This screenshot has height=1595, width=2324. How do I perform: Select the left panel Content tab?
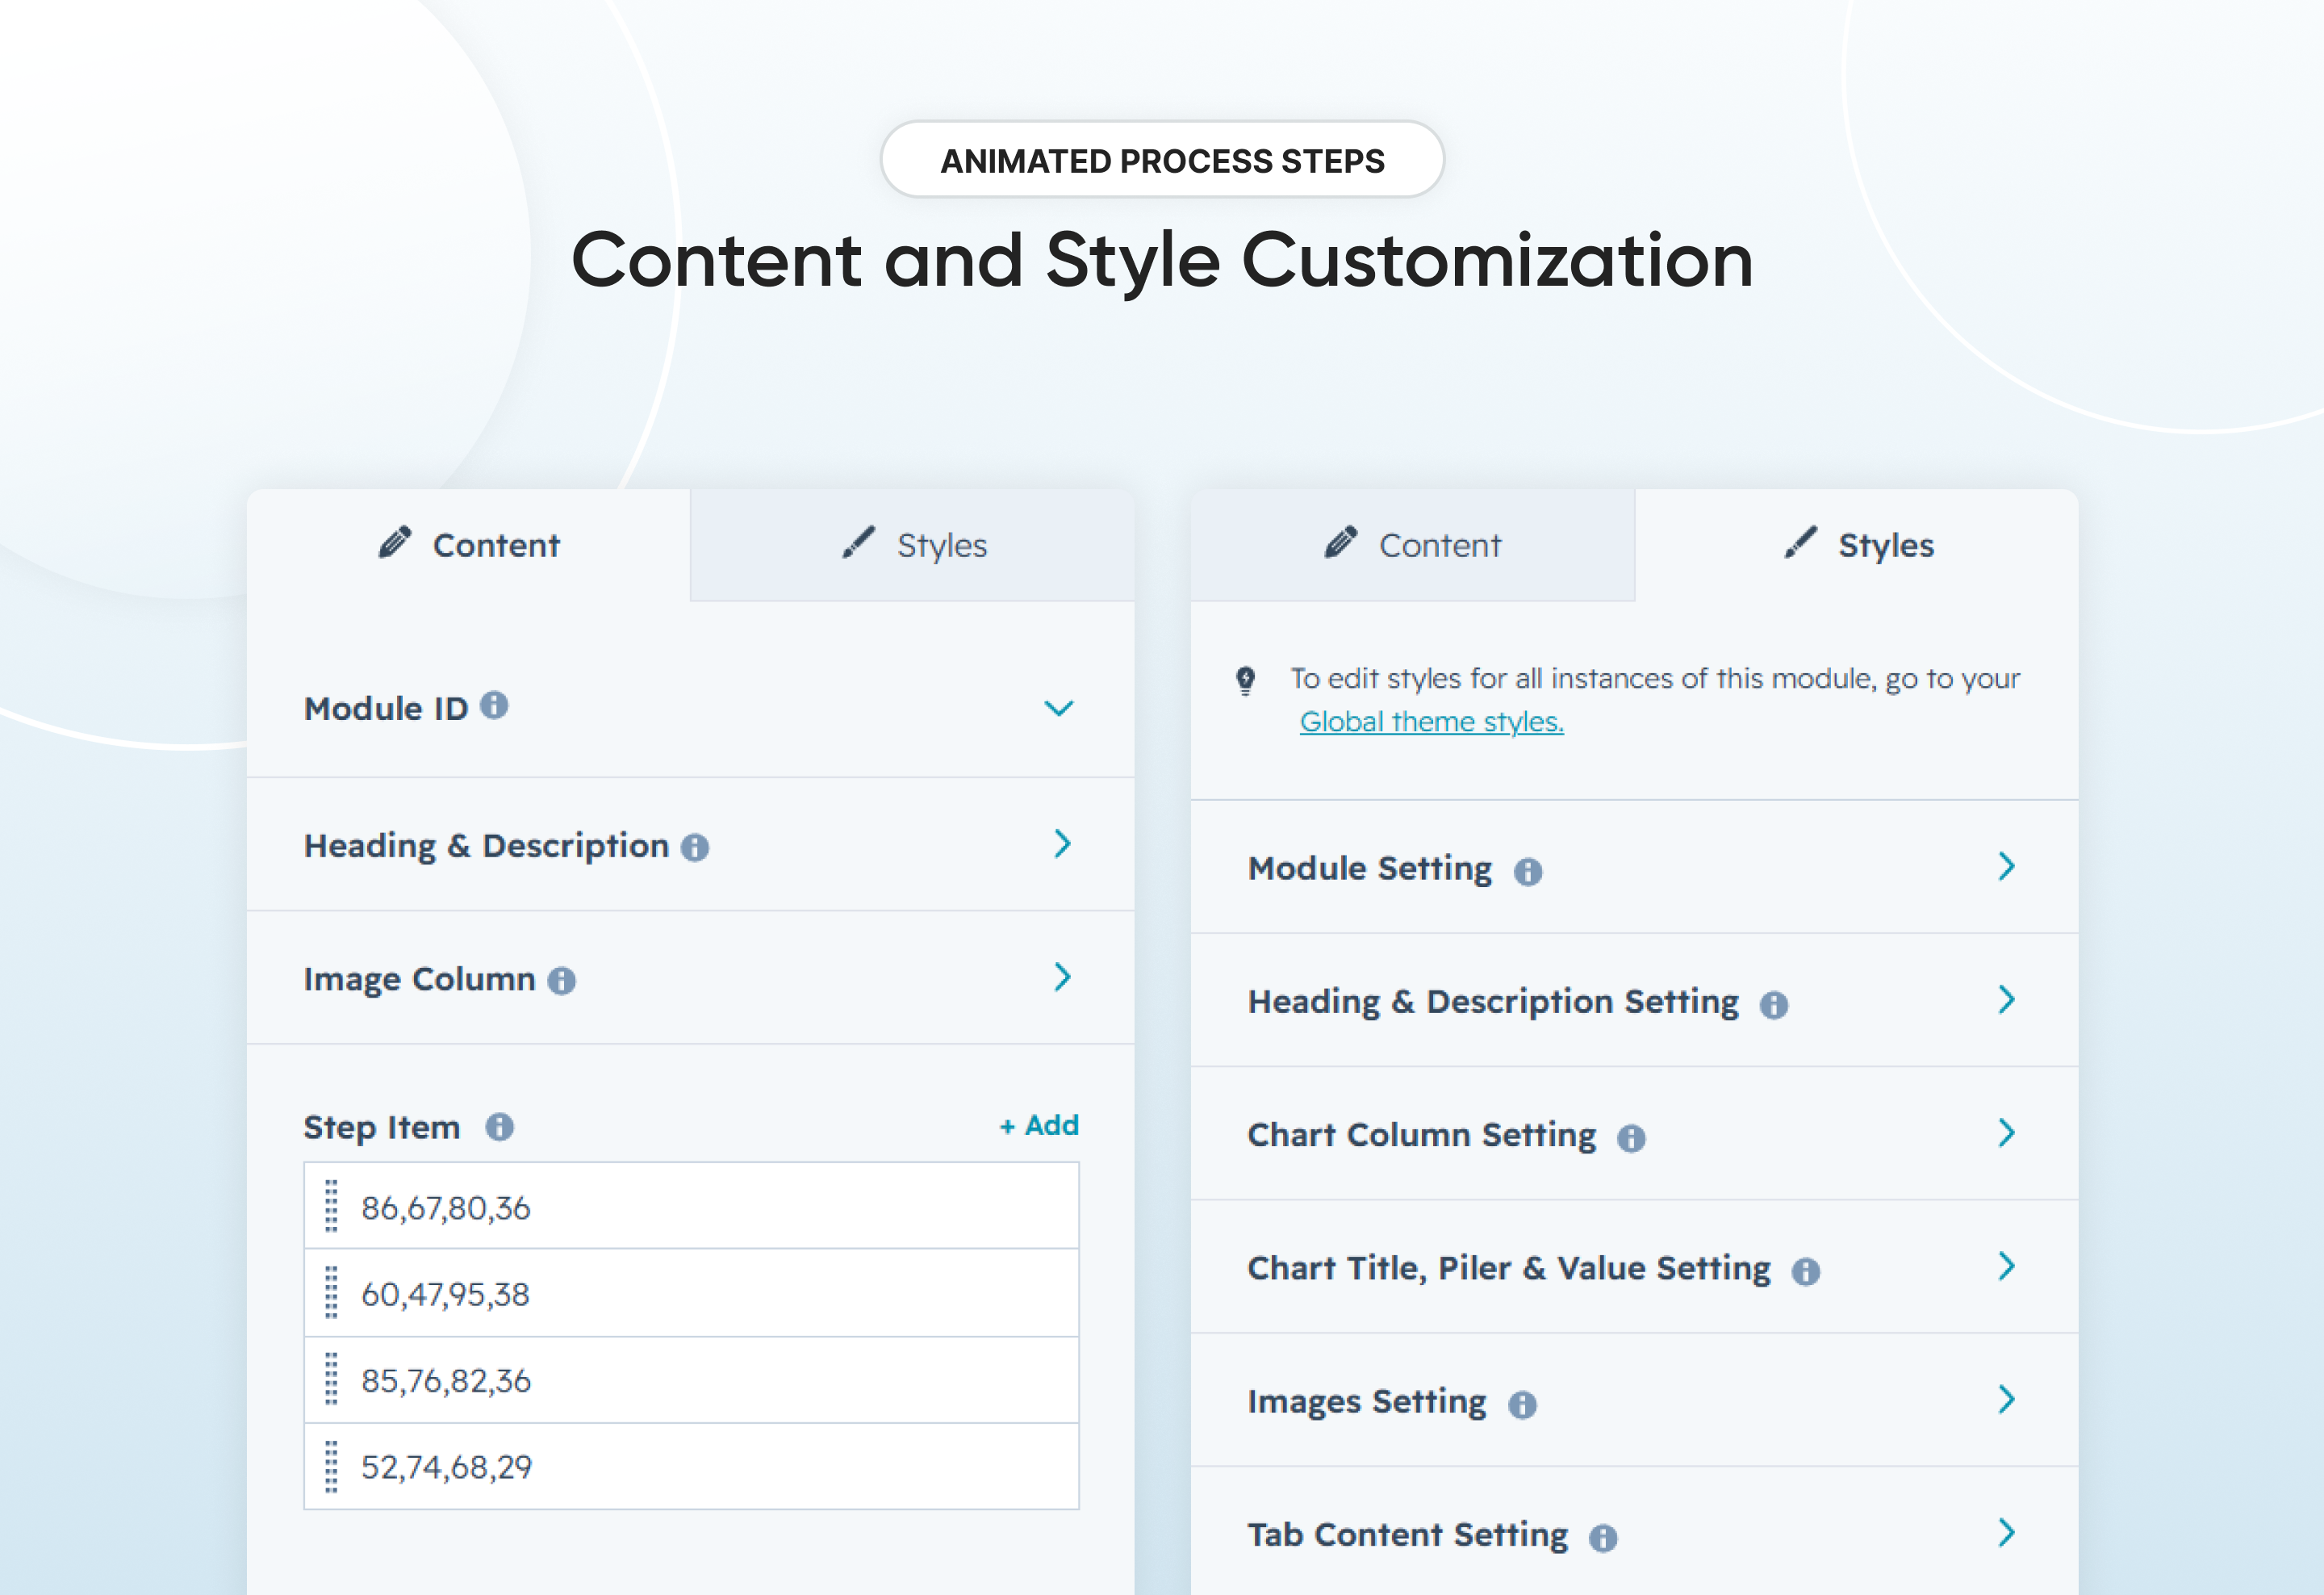click(469, 545)
